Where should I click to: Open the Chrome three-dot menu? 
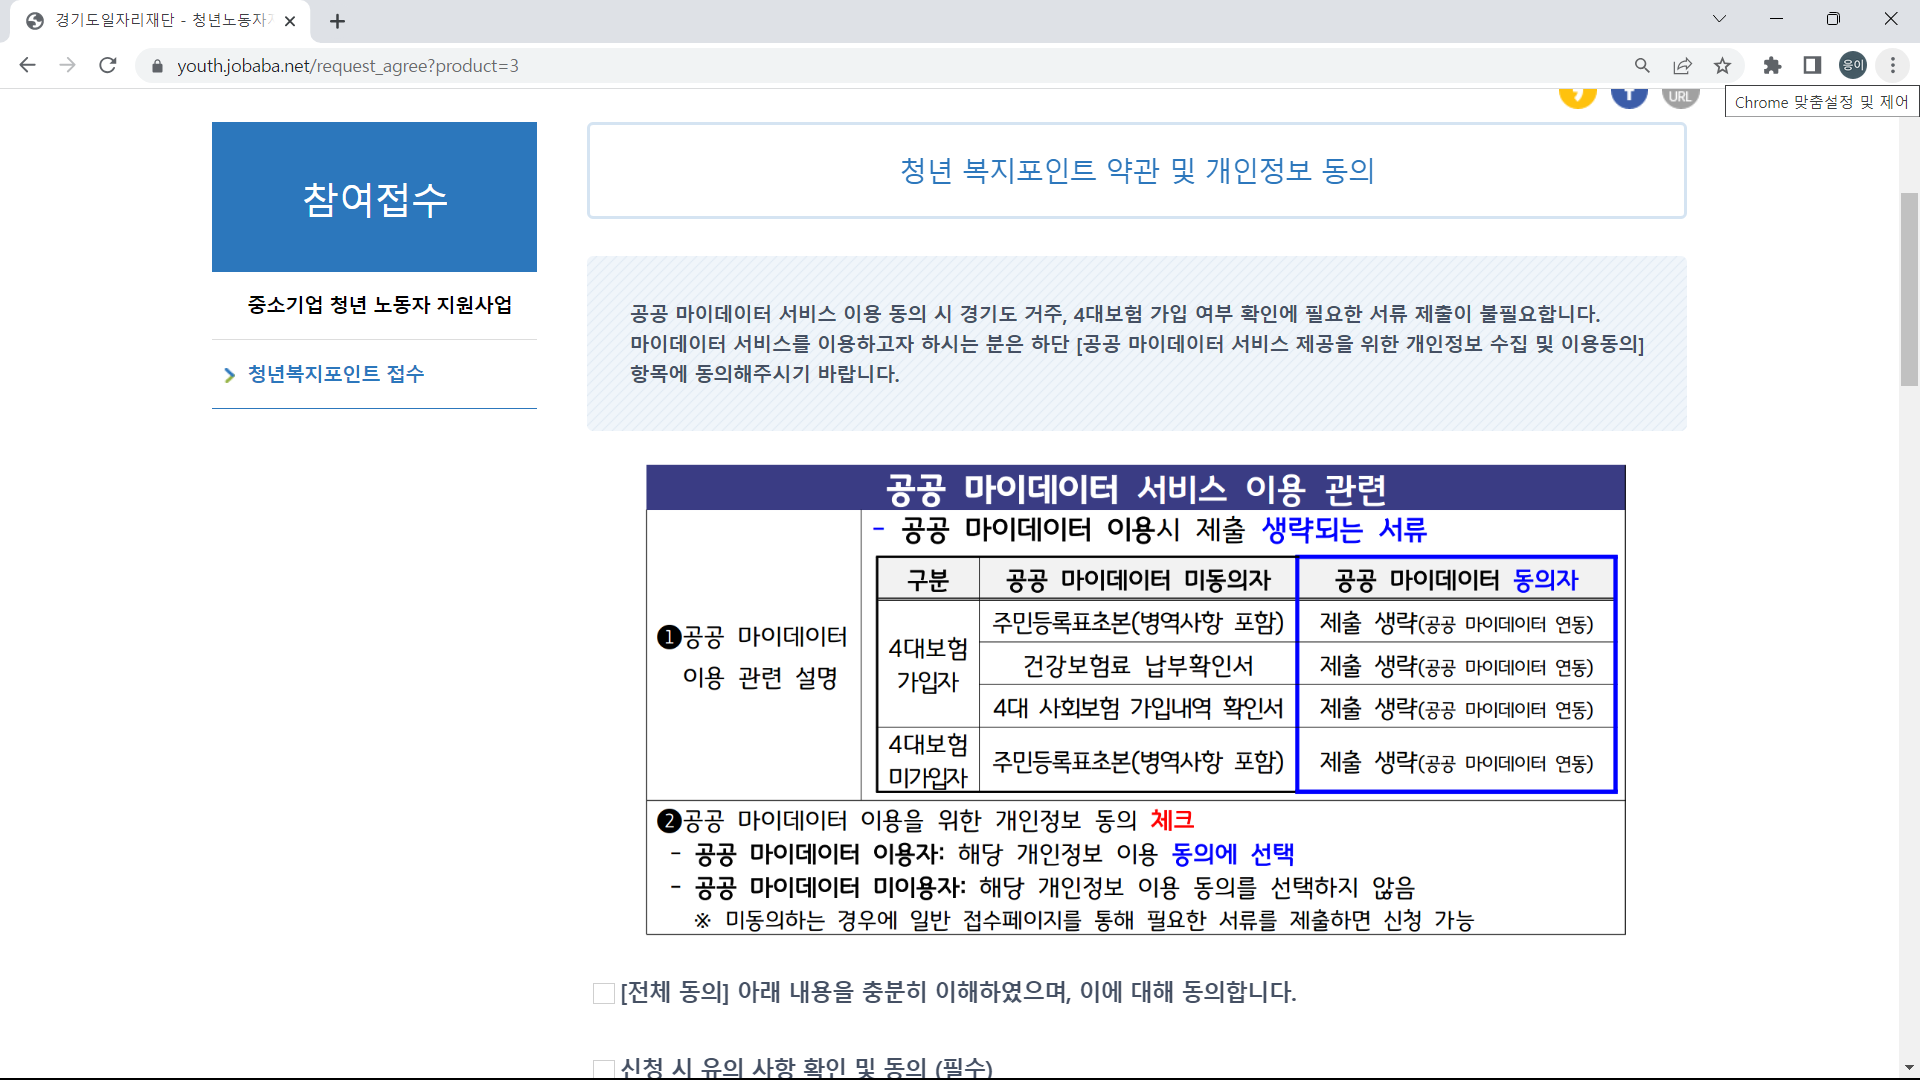coord(1892,65)
